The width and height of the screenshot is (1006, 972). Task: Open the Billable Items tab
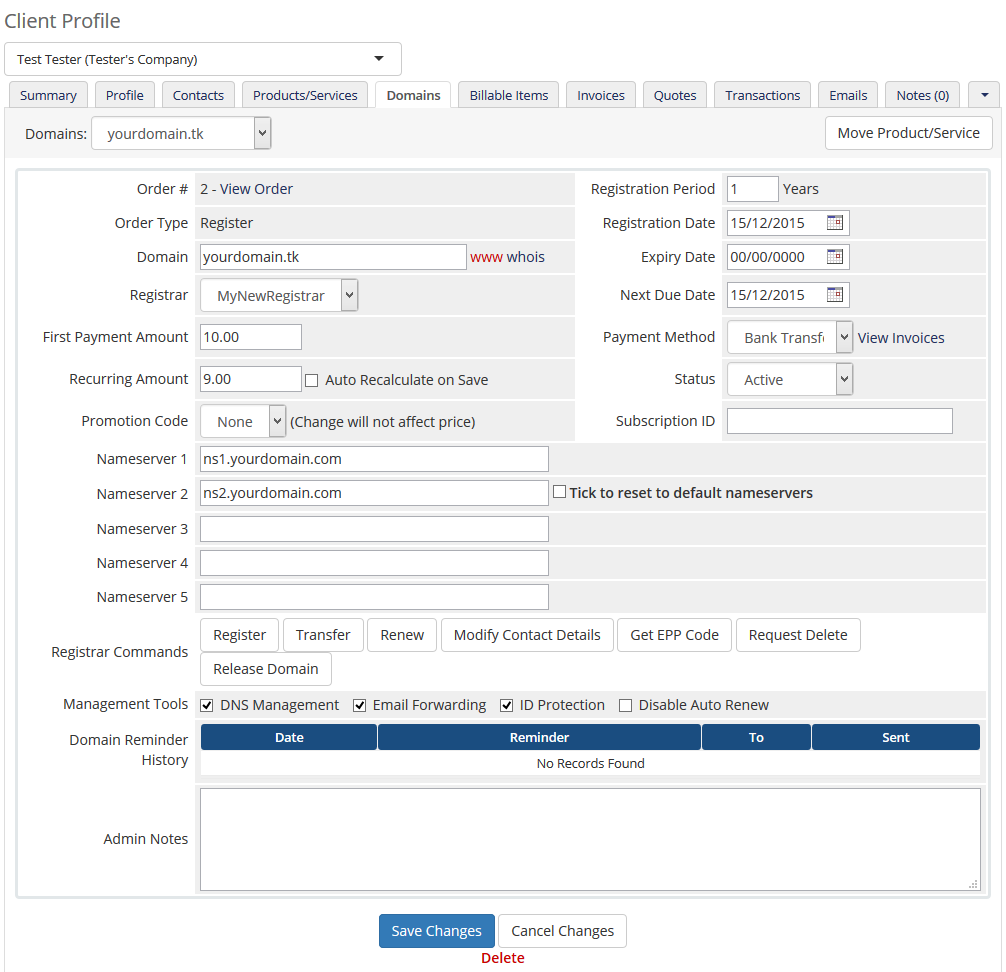(509, 95)
